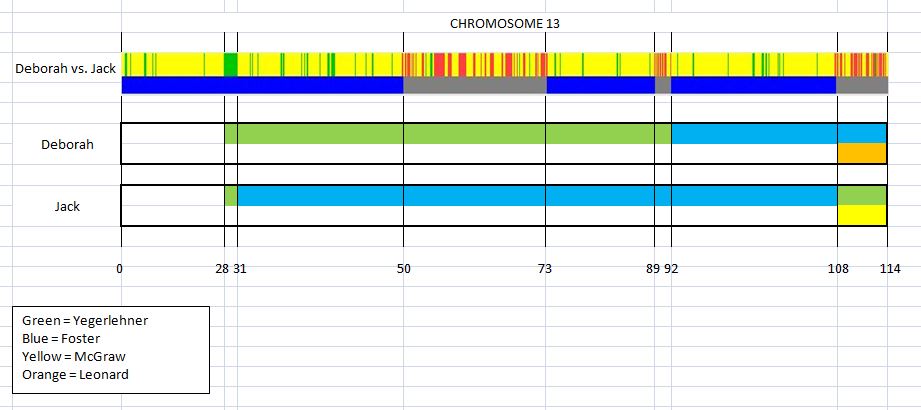The width and height of the screenshot is (921, 410).
Task: Select the axis position label 108
Action: (838, 268)
